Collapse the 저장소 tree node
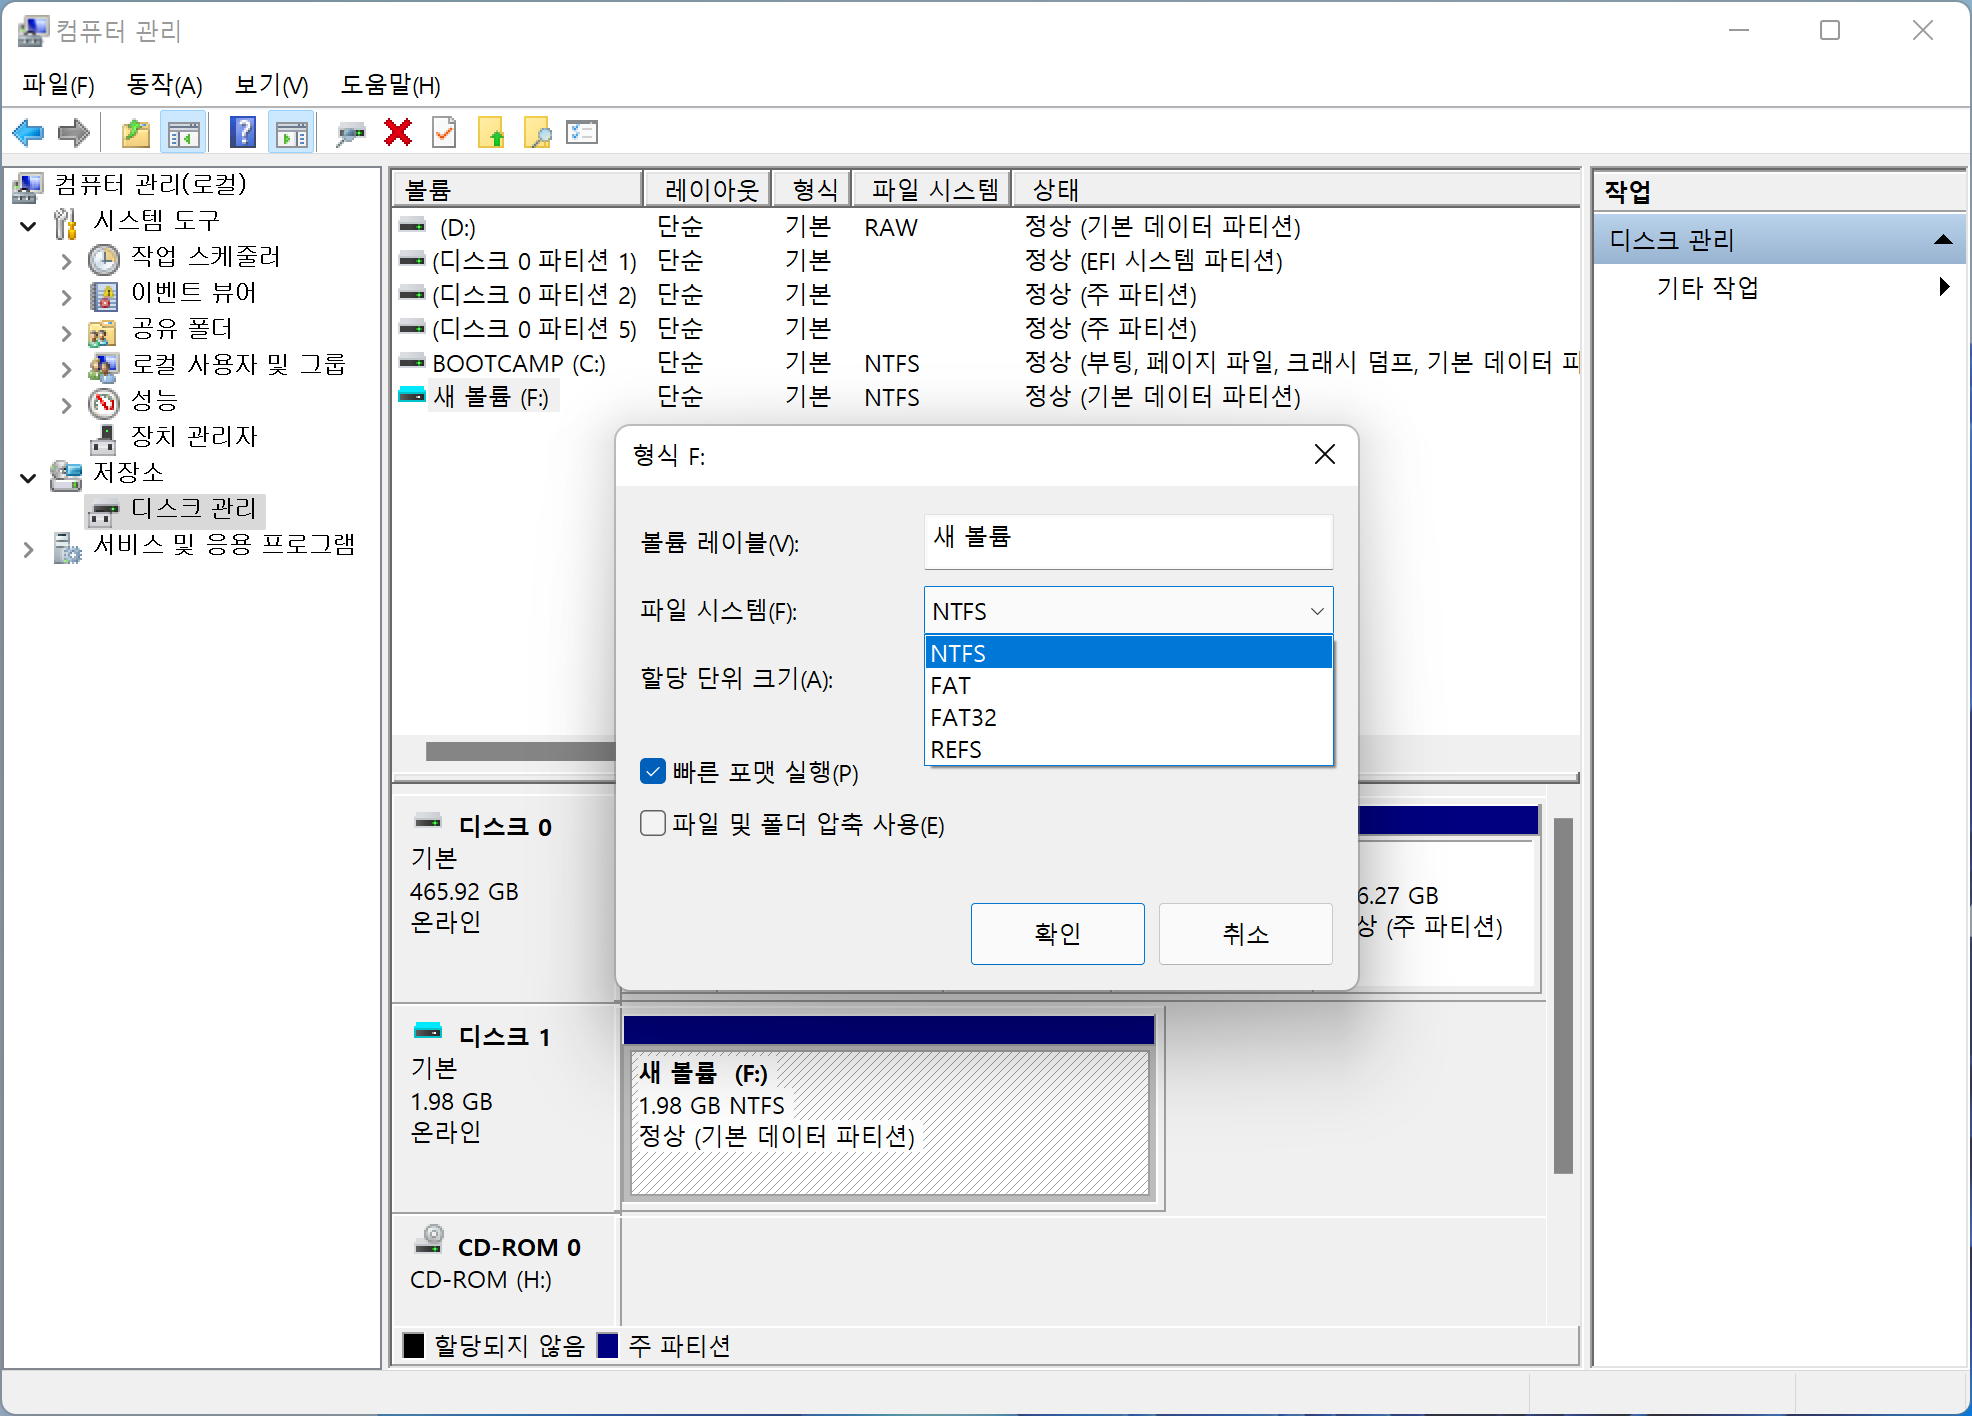The width and height of the screenshot is (1972, 1416). pos(29,478)
